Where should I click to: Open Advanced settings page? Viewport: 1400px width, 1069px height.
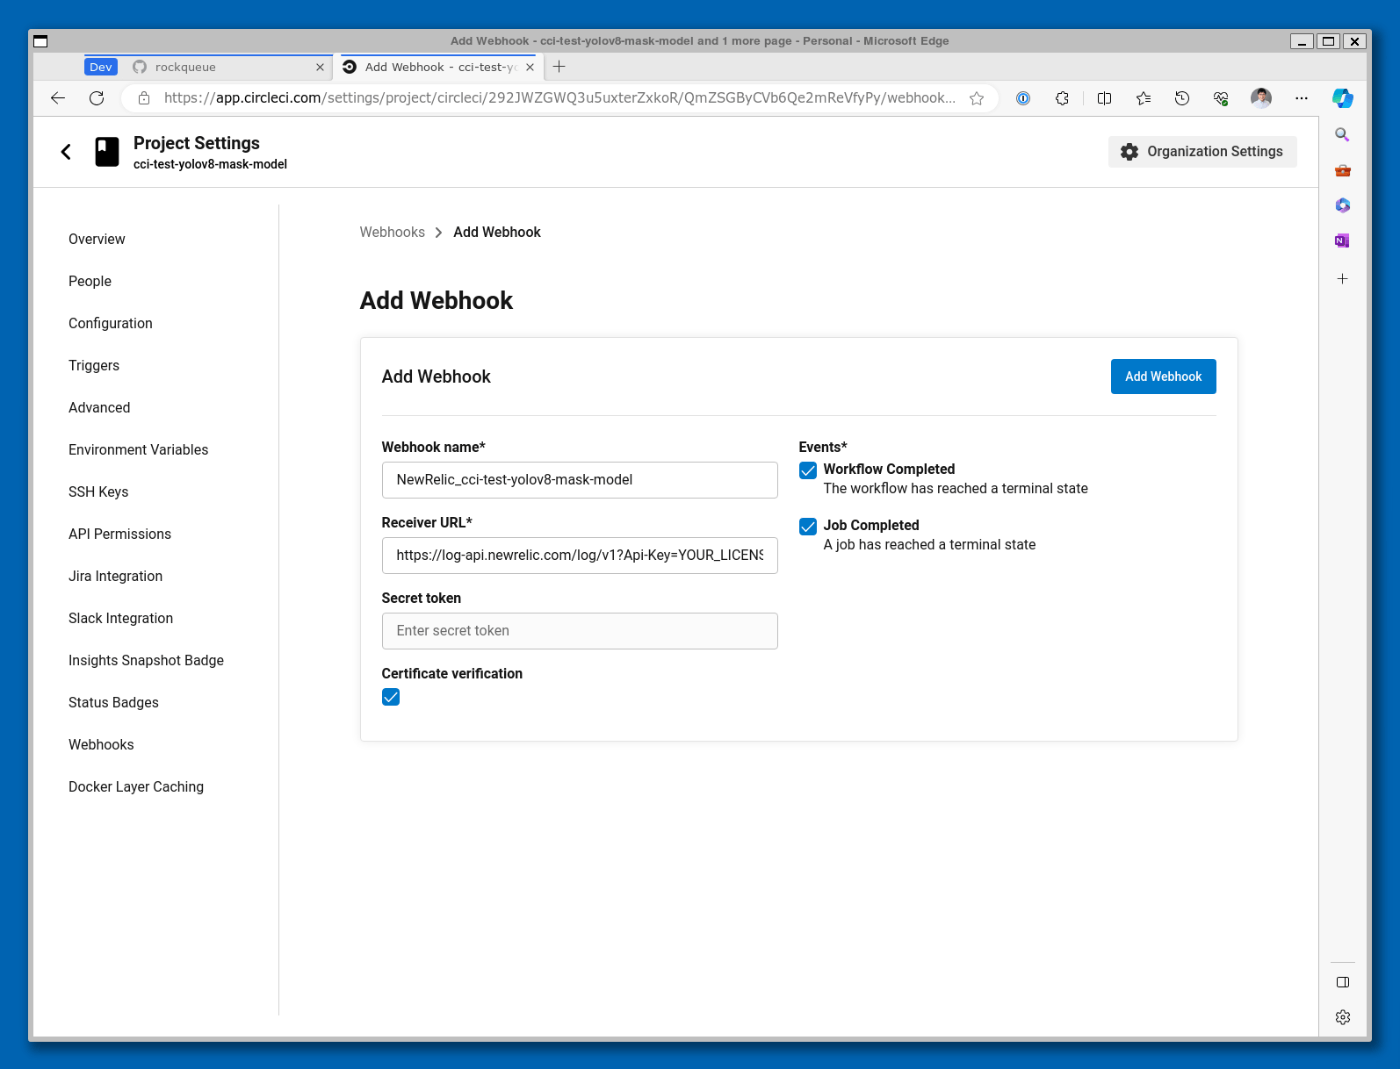pos(99,407)
